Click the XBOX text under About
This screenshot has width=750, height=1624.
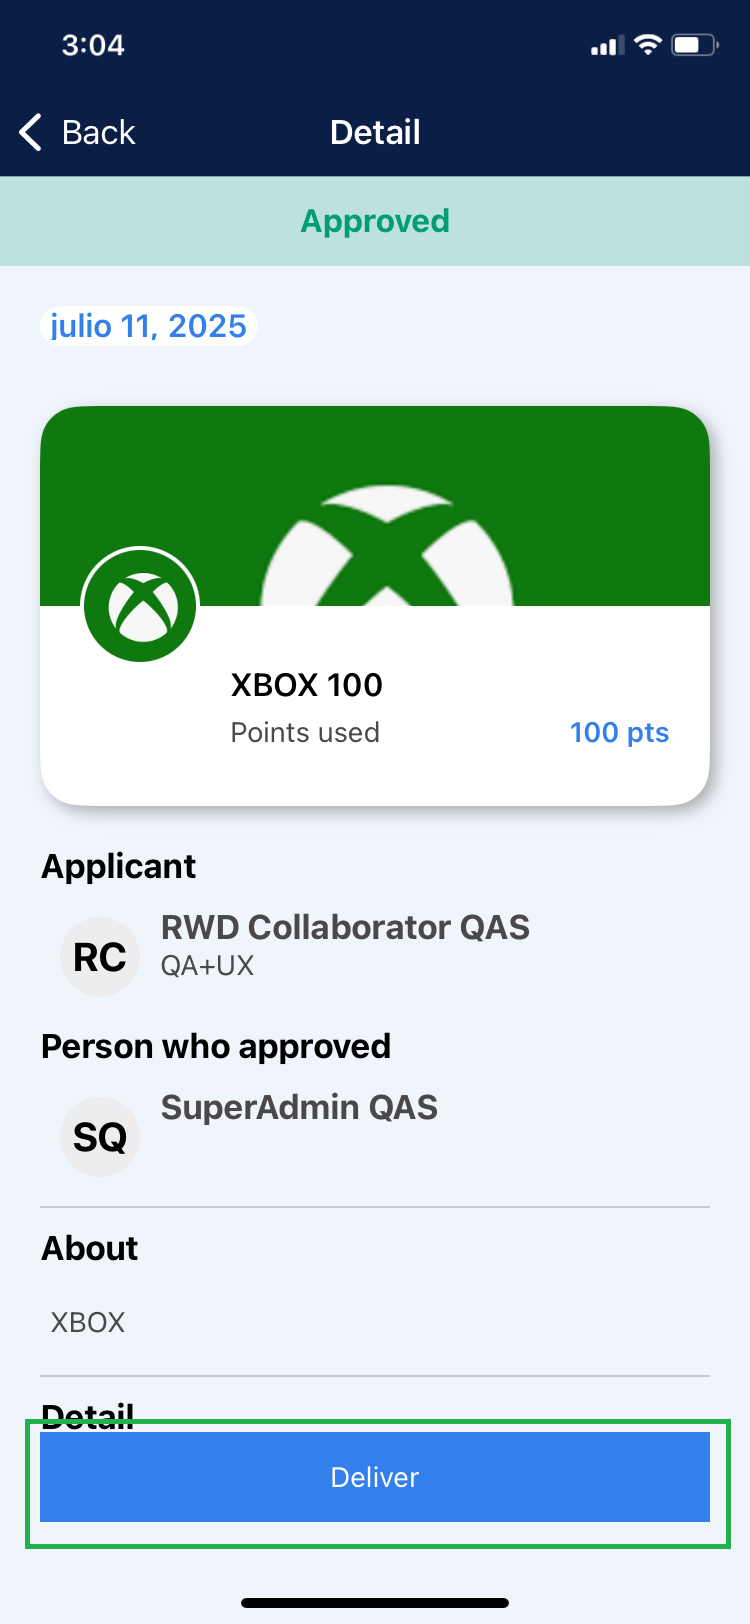click(88, 1322)
